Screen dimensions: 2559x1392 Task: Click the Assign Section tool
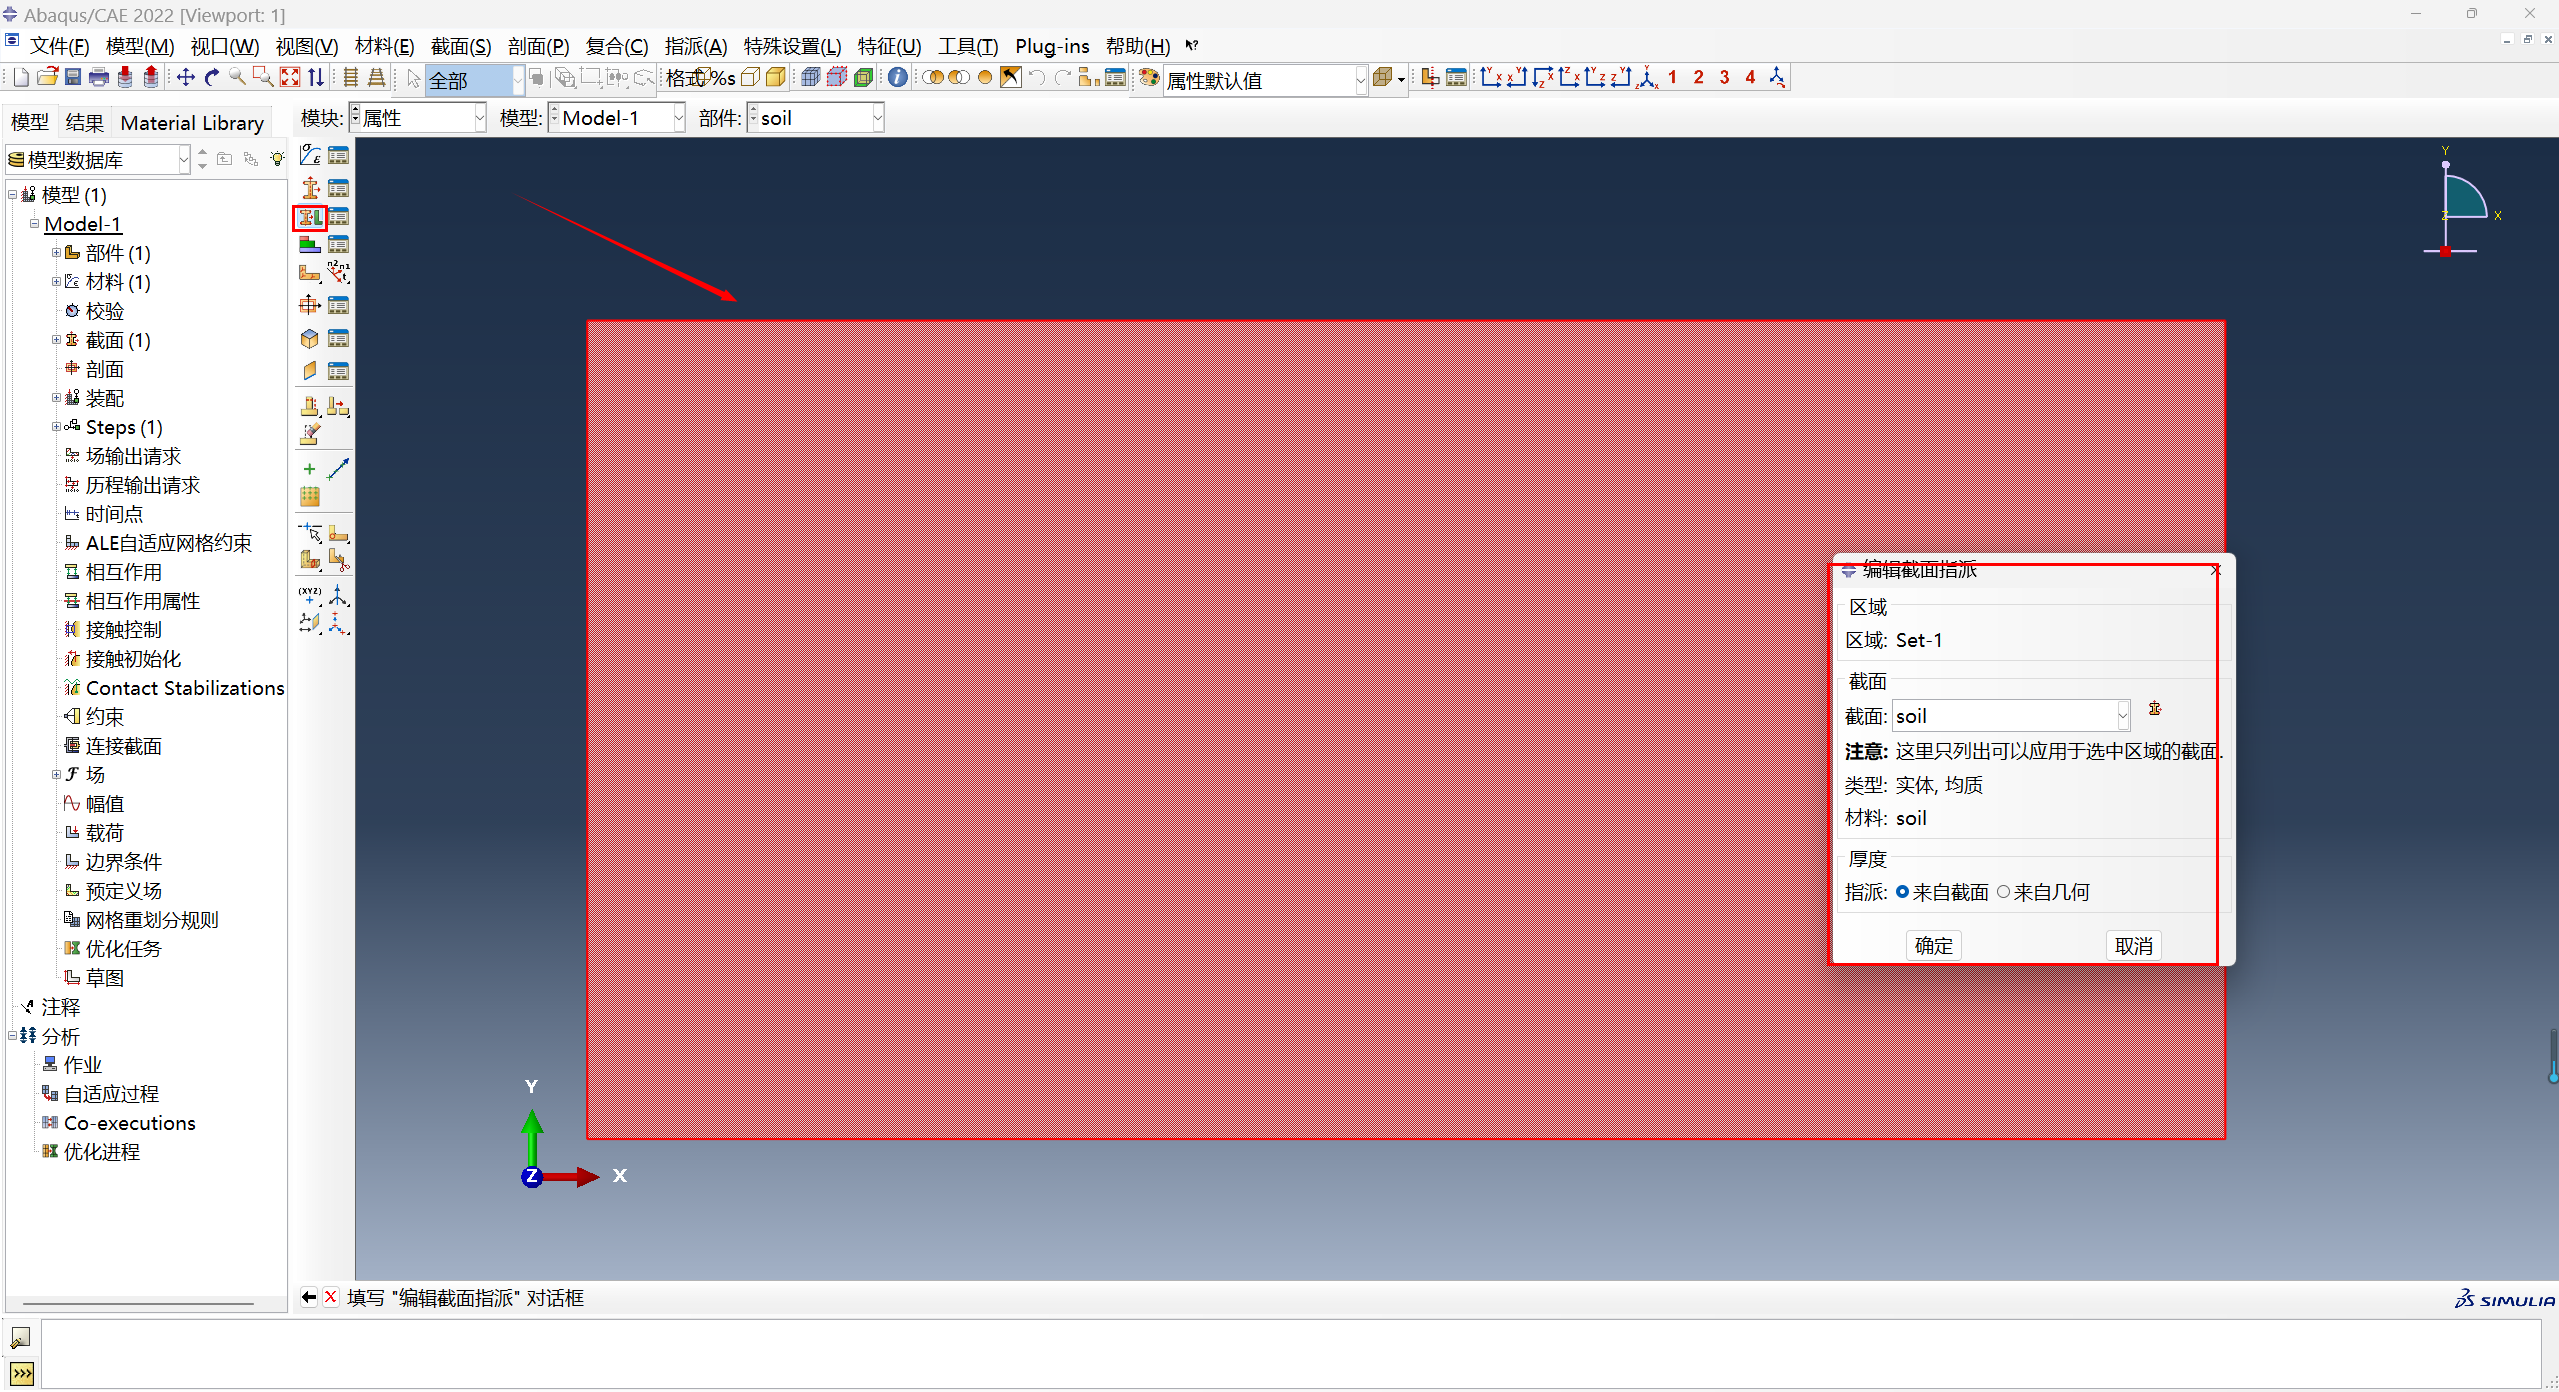coord(310,217)
